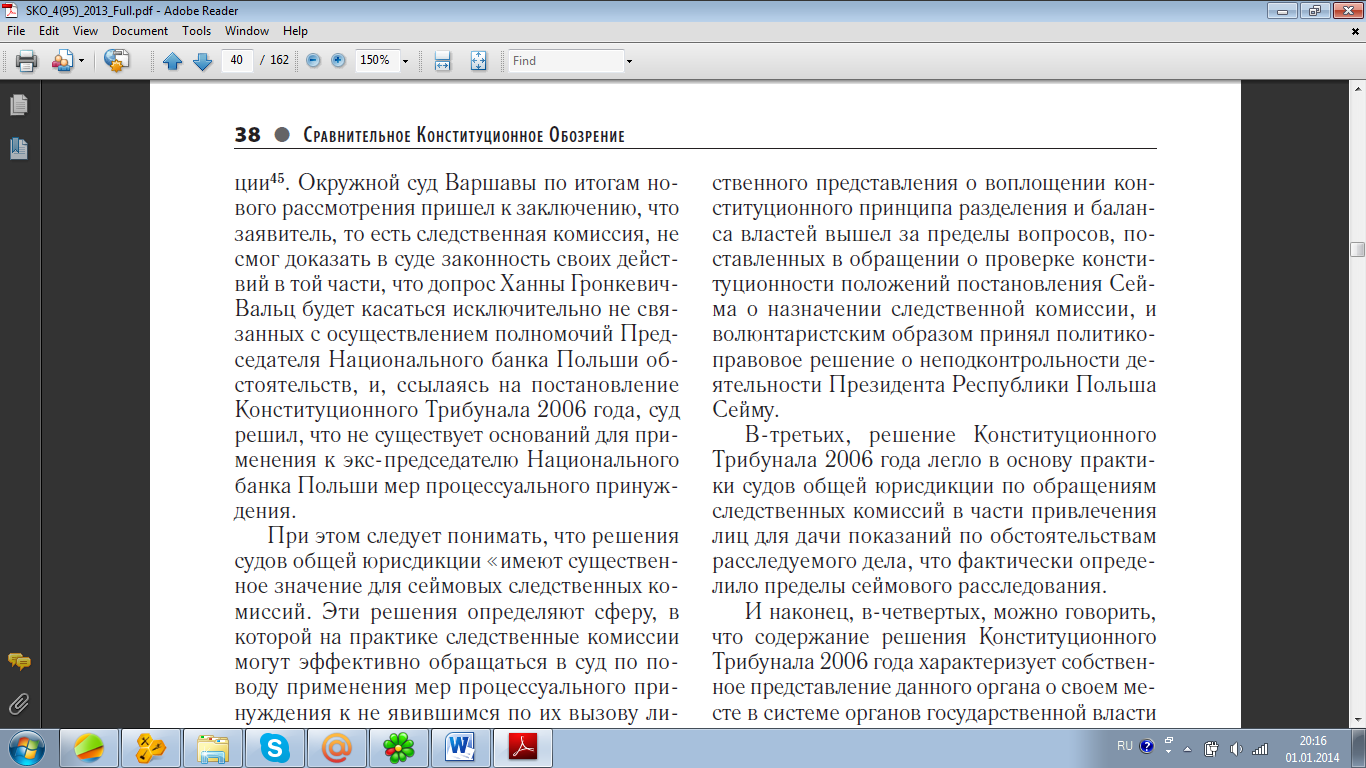The image size is (1366, 768).
Task: Click the network signal bars tray icon
Action: tap(1260, 747)
